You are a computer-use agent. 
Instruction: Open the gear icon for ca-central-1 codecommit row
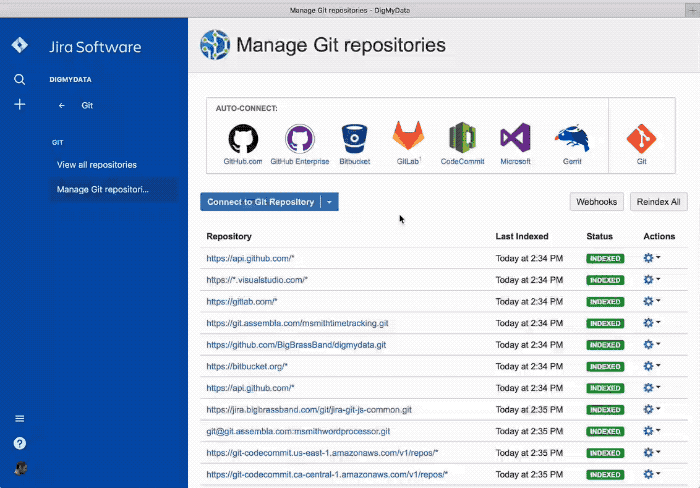point(651,474)
